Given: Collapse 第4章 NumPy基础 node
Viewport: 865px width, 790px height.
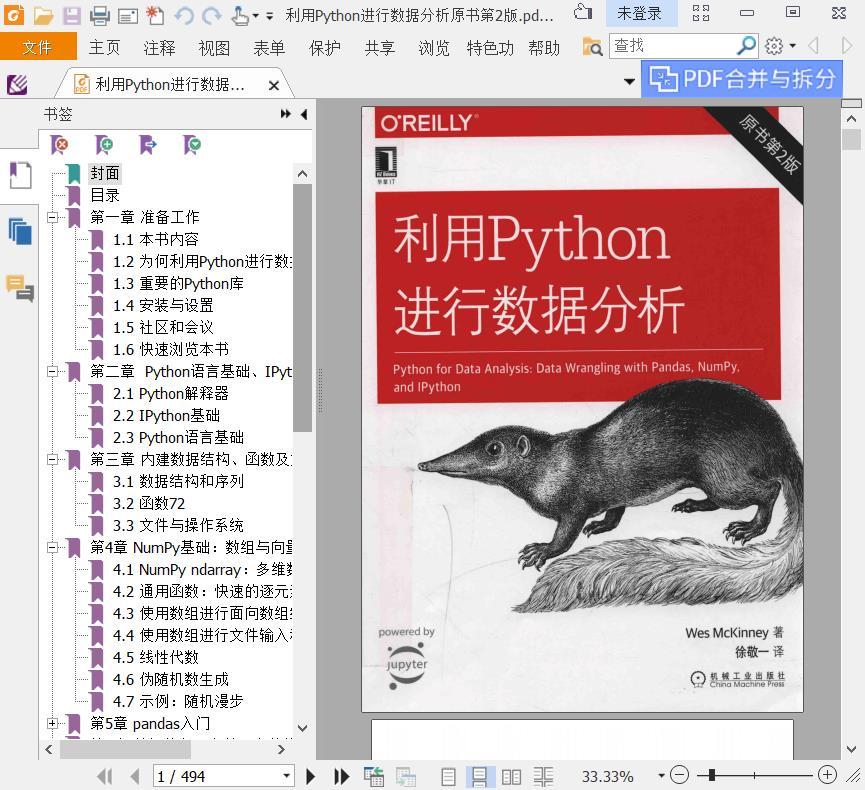Looking at the screenshot, I should pos(52,547).
